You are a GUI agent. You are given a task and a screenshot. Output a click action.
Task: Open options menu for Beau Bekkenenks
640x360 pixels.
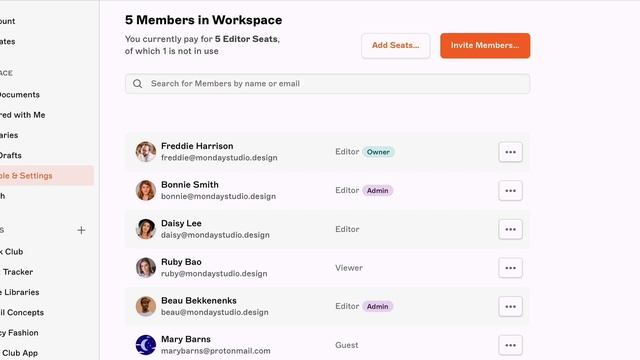point(510,307)
